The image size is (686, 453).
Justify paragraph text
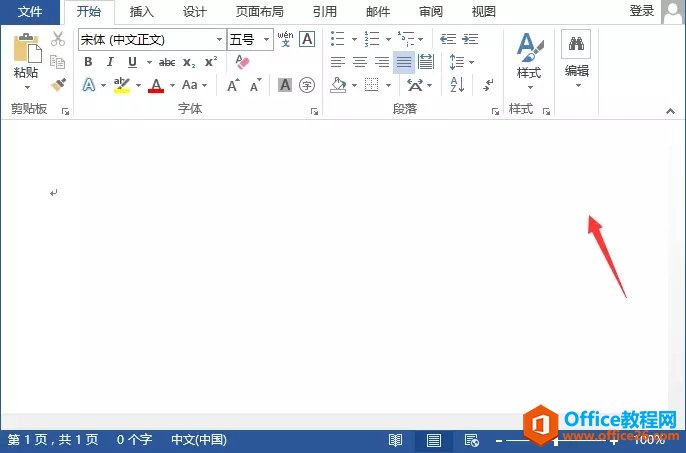click(x=404, y=62)
